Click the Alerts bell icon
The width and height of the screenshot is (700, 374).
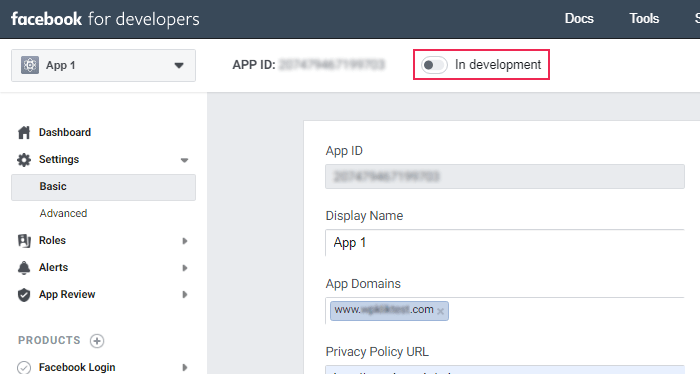24,268
